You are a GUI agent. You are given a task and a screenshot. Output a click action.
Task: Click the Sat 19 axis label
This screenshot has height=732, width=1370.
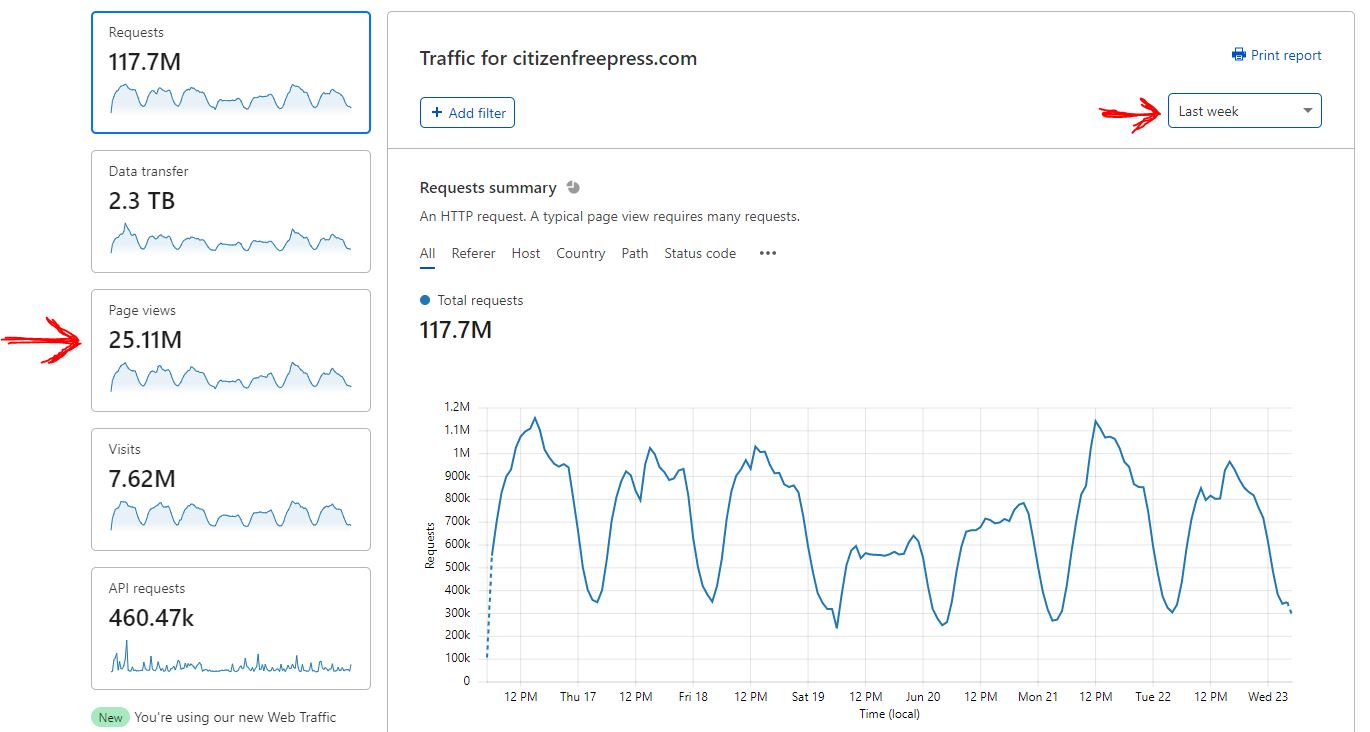coord(808,696)
